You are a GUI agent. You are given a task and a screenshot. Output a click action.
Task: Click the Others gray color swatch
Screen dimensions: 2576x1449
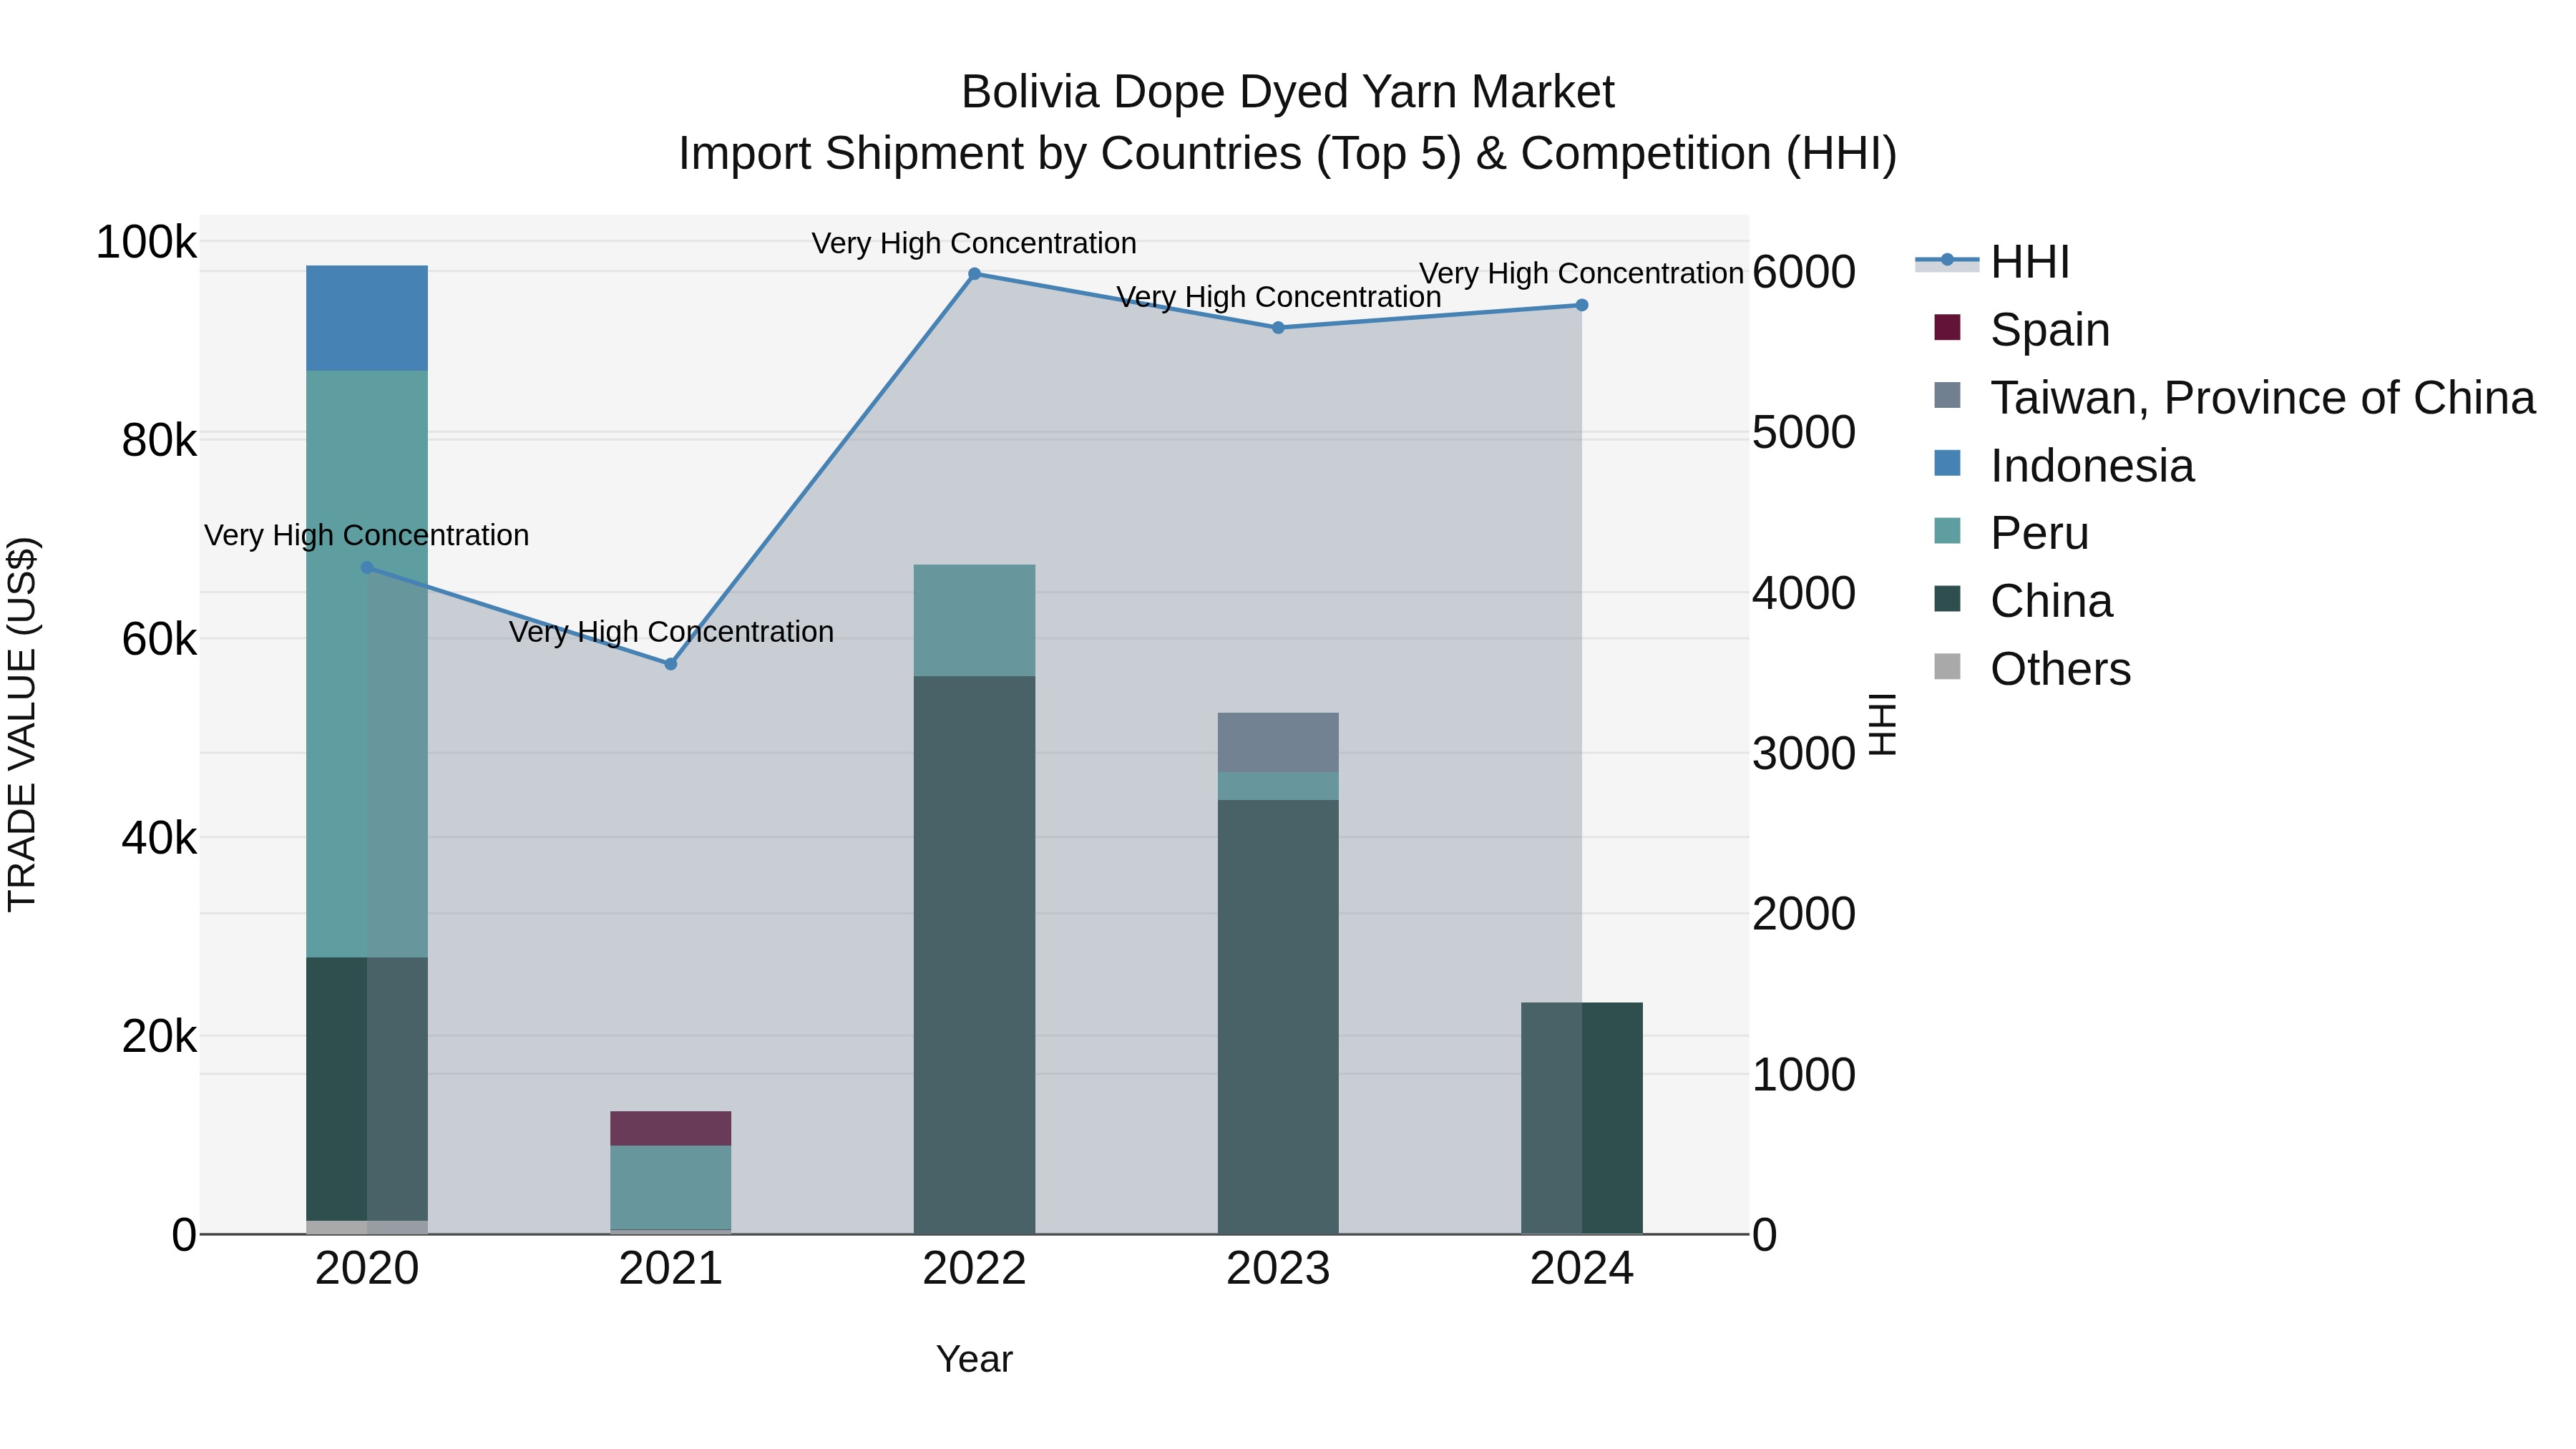[1947, 666]
